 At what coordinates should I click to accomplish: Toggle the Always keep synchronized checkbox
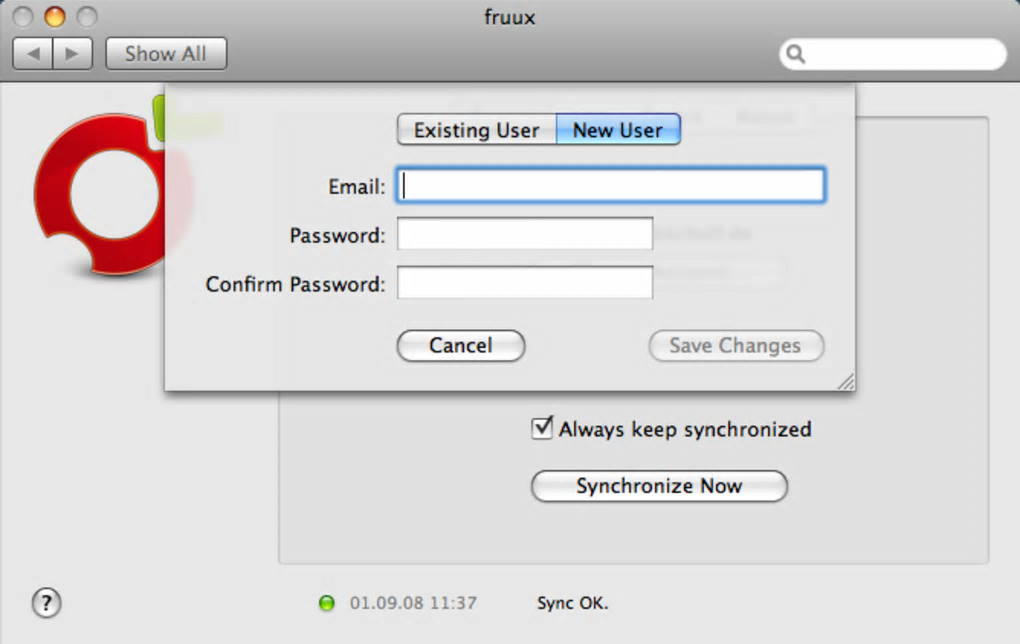542,429
